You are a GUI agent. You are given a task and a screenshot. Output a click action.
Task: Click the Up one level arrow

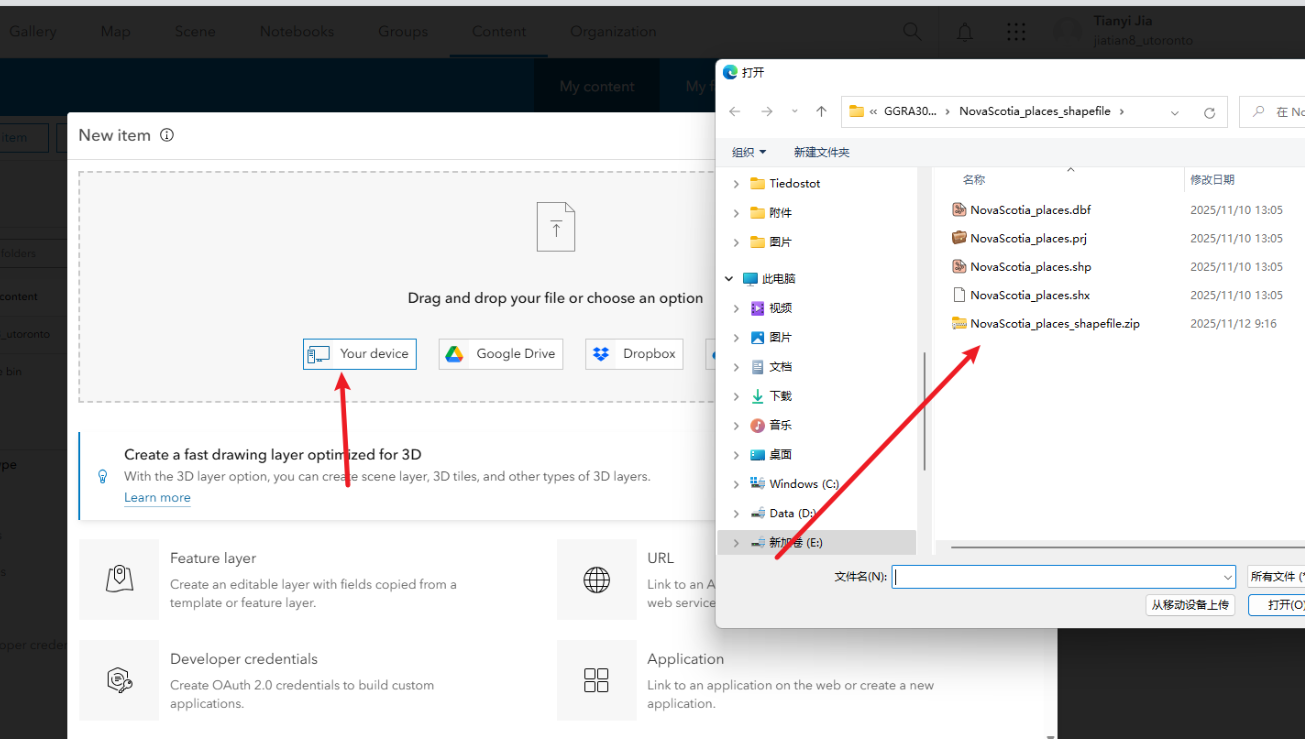point(821,112)
